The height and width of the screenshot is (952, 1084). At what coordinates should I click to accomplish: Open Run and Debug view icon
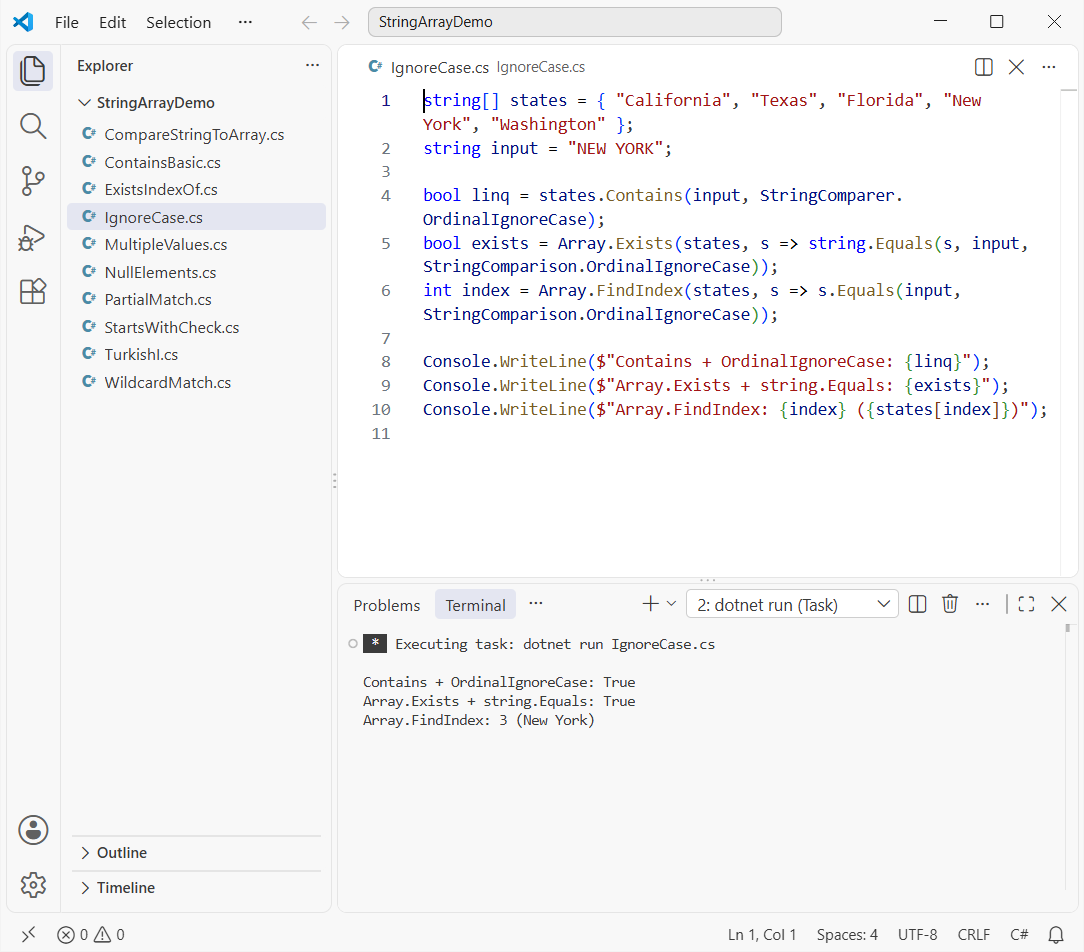point(32,237)
